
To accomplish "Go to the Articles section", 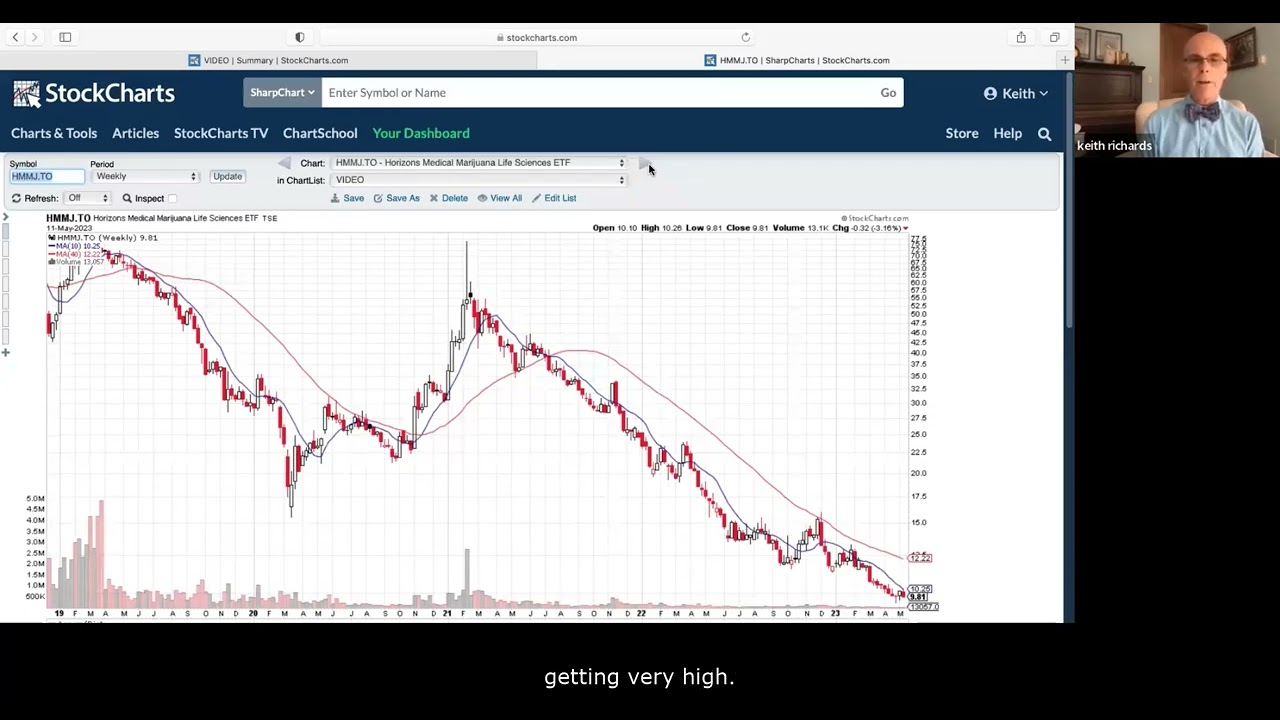I will (x=135, y=133).
